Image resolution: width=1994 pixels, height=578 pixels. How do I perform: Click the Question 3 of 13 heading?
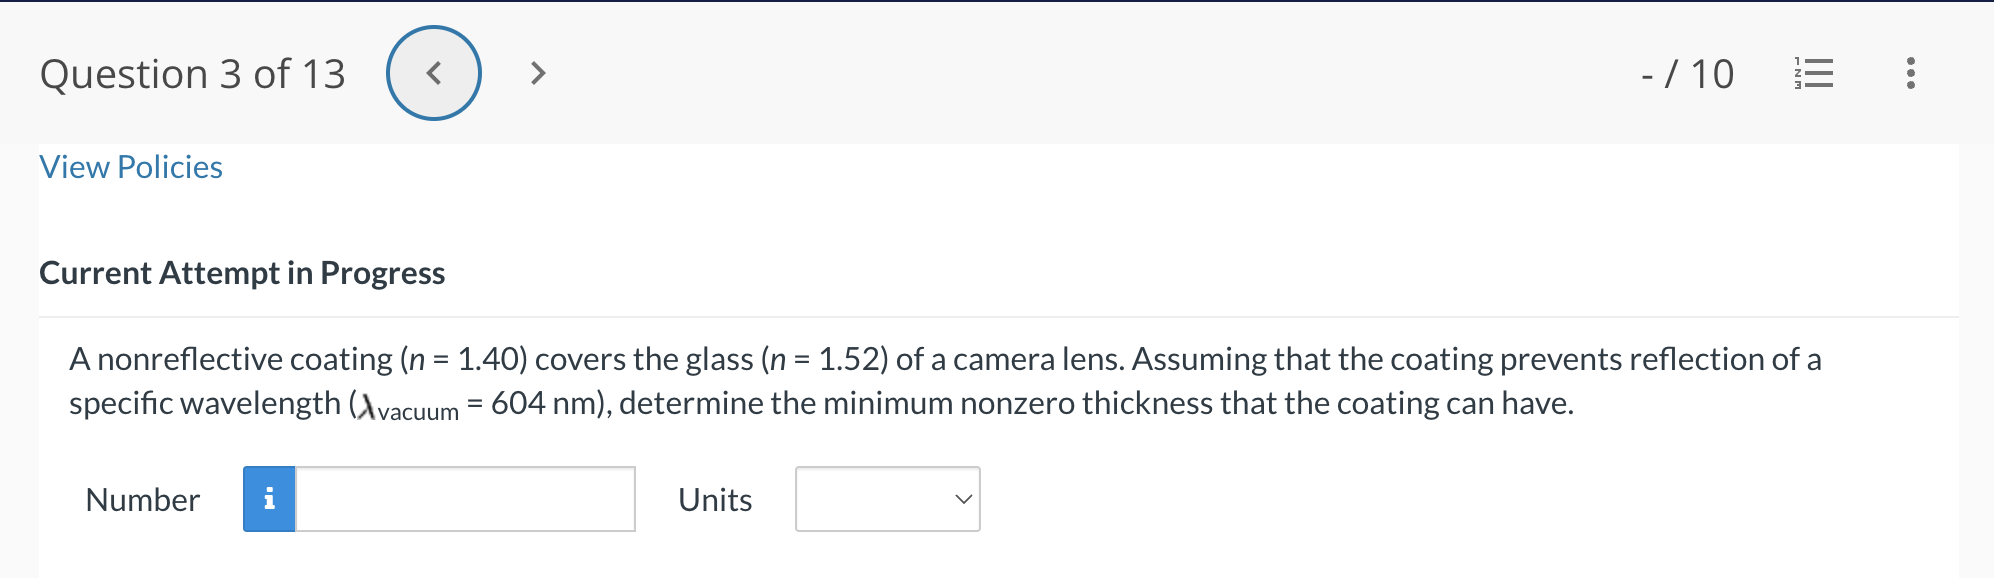point(192,73)
